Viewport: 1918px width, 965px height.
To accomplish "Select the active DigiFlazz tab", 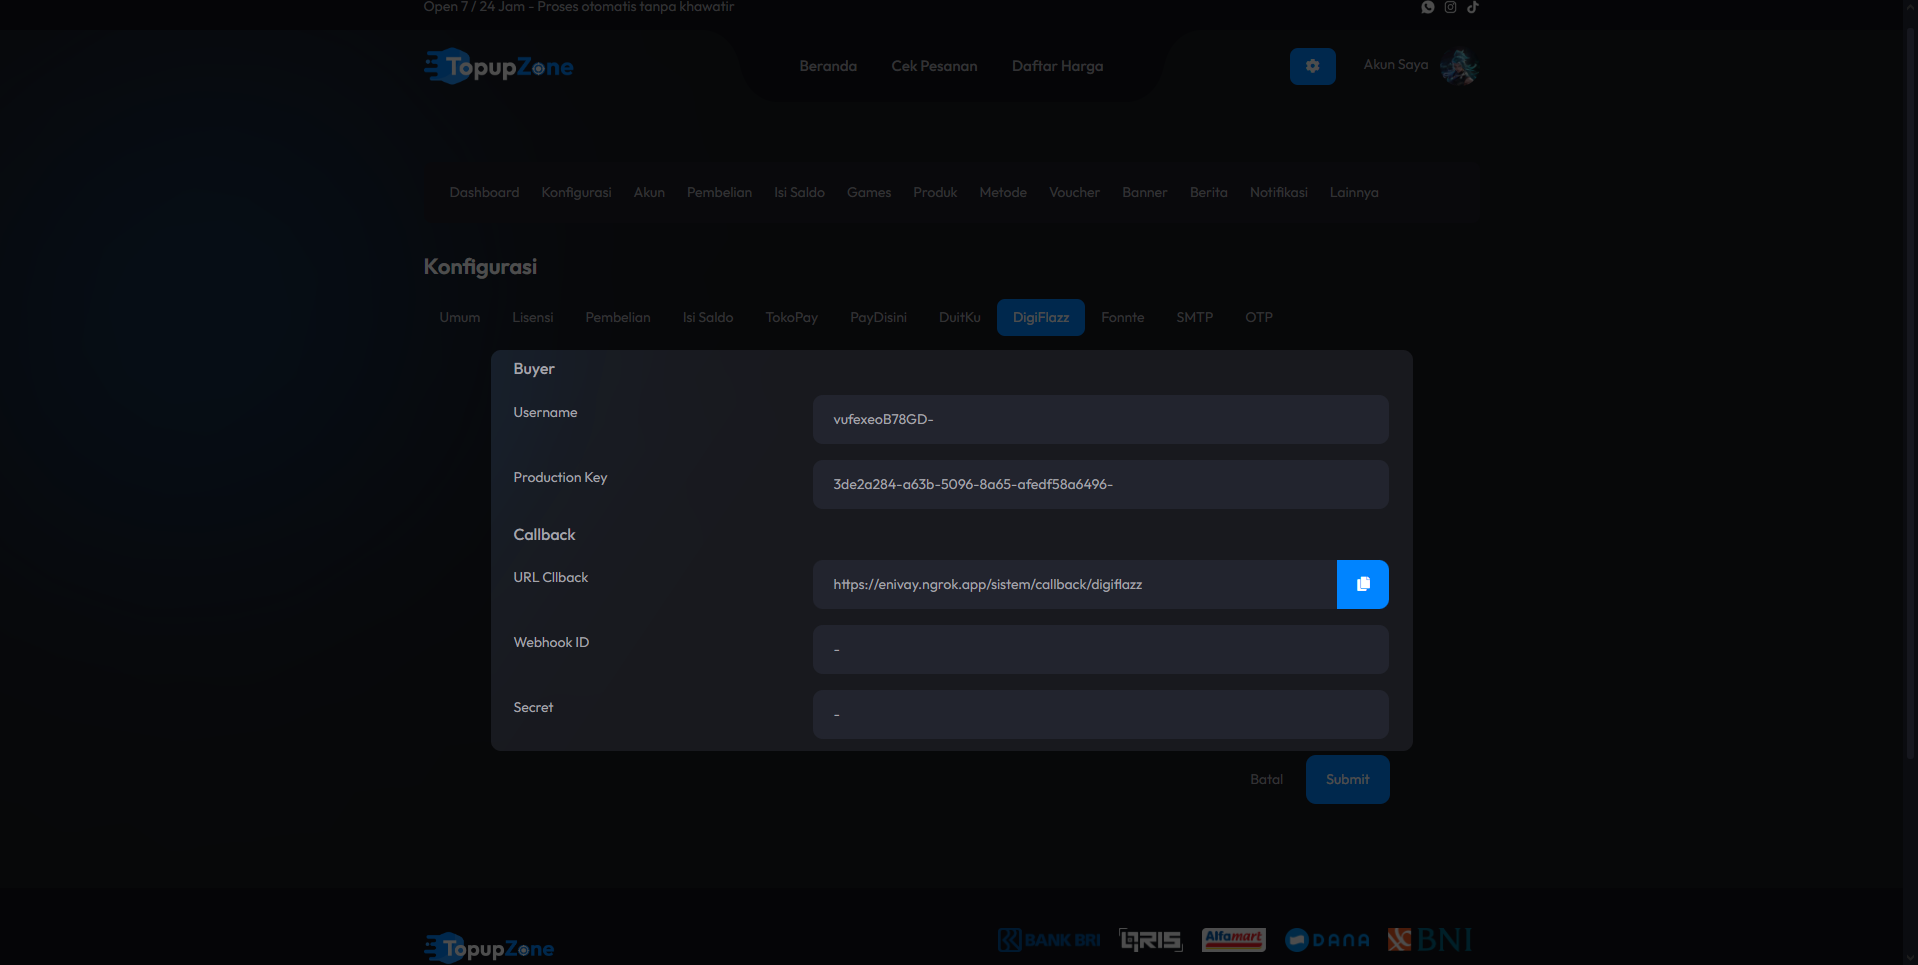I will [1041, 317].
